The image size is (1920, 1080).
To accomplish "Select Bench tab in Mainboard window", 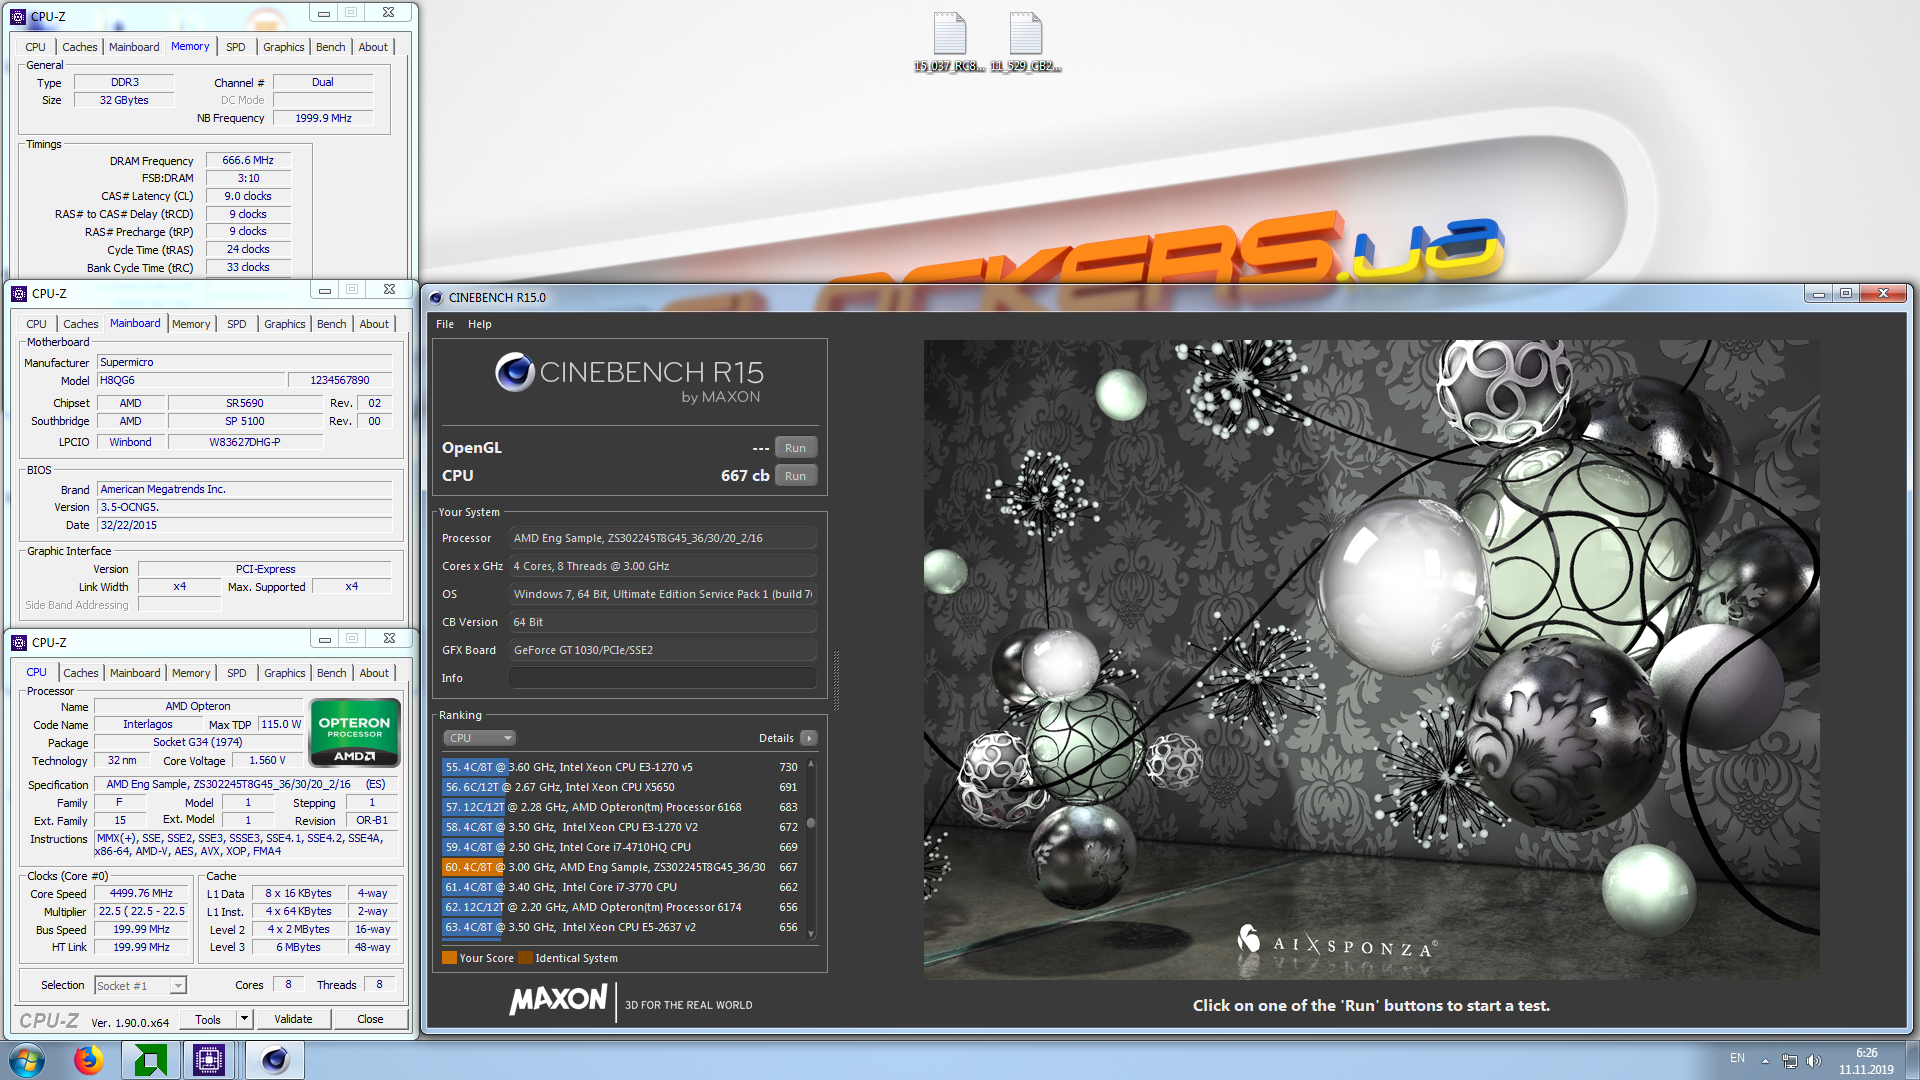I will [332, 324].
